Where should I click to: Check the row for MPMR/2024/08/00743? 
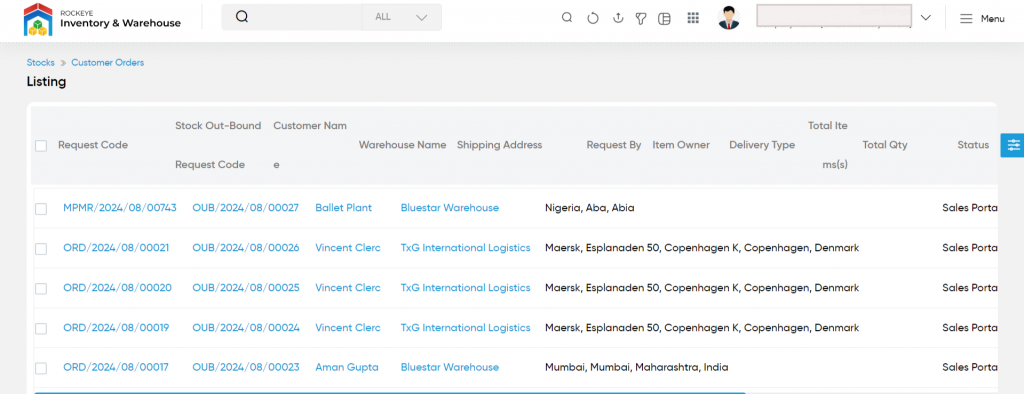point(41,208)
